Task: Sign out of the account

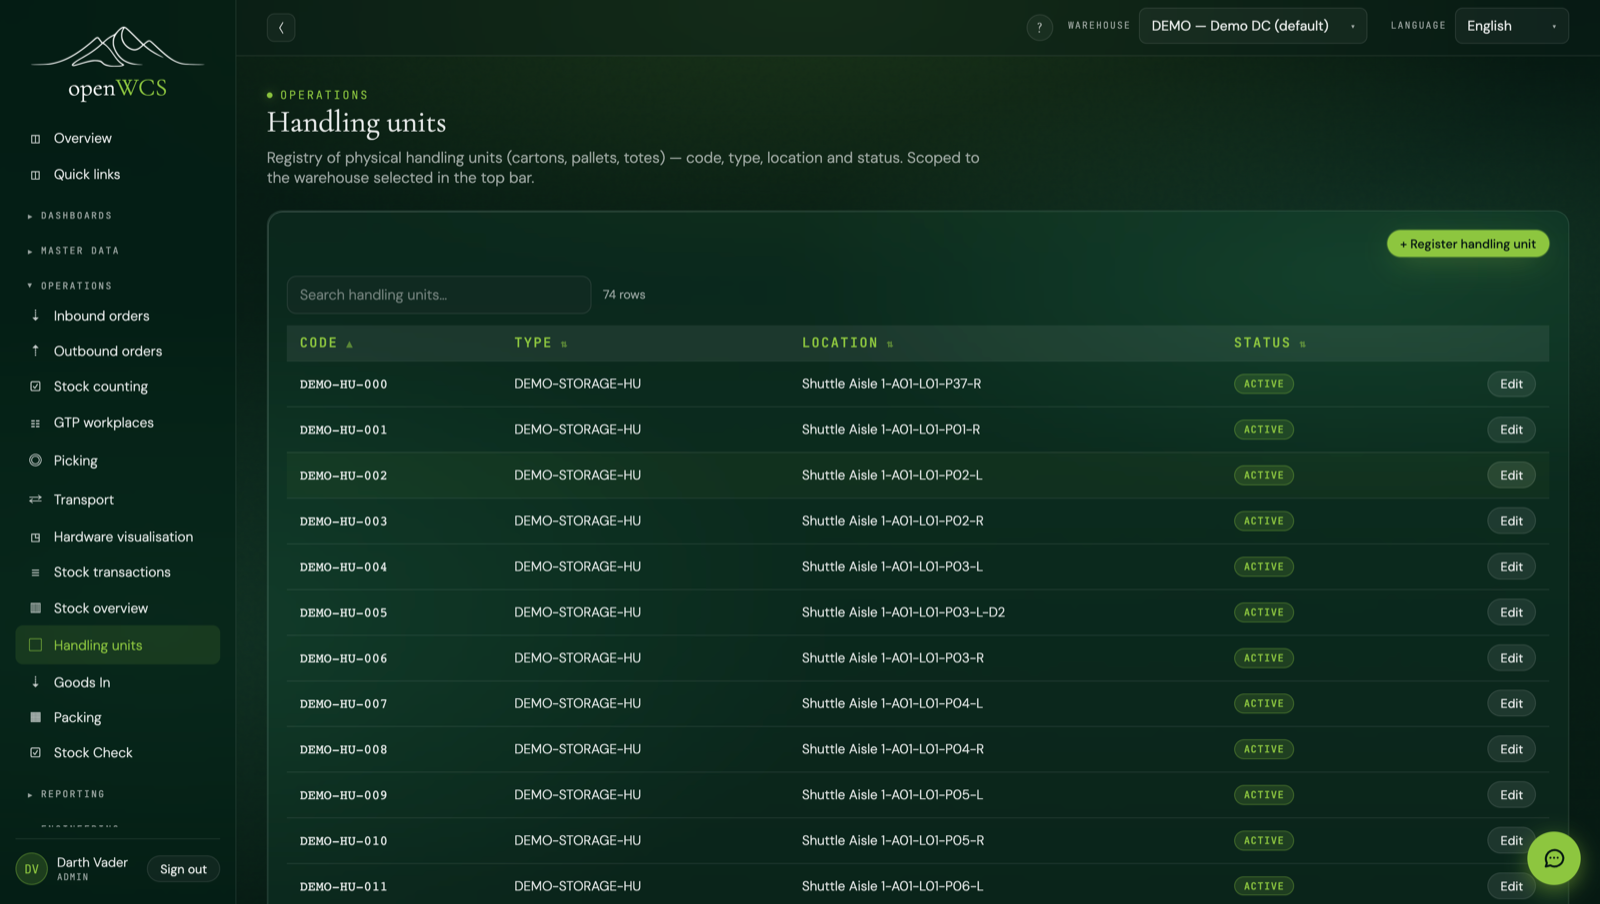Action: click(x=183, y=869)
